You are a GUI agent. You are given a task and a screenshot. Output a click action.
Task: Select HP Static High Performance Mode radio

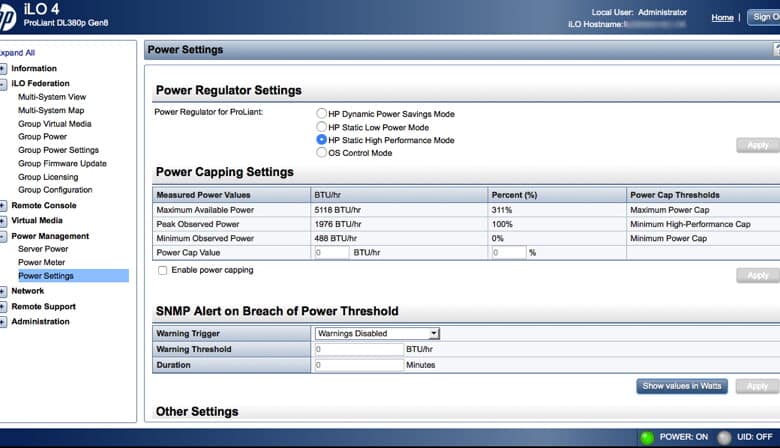point(321,140)
